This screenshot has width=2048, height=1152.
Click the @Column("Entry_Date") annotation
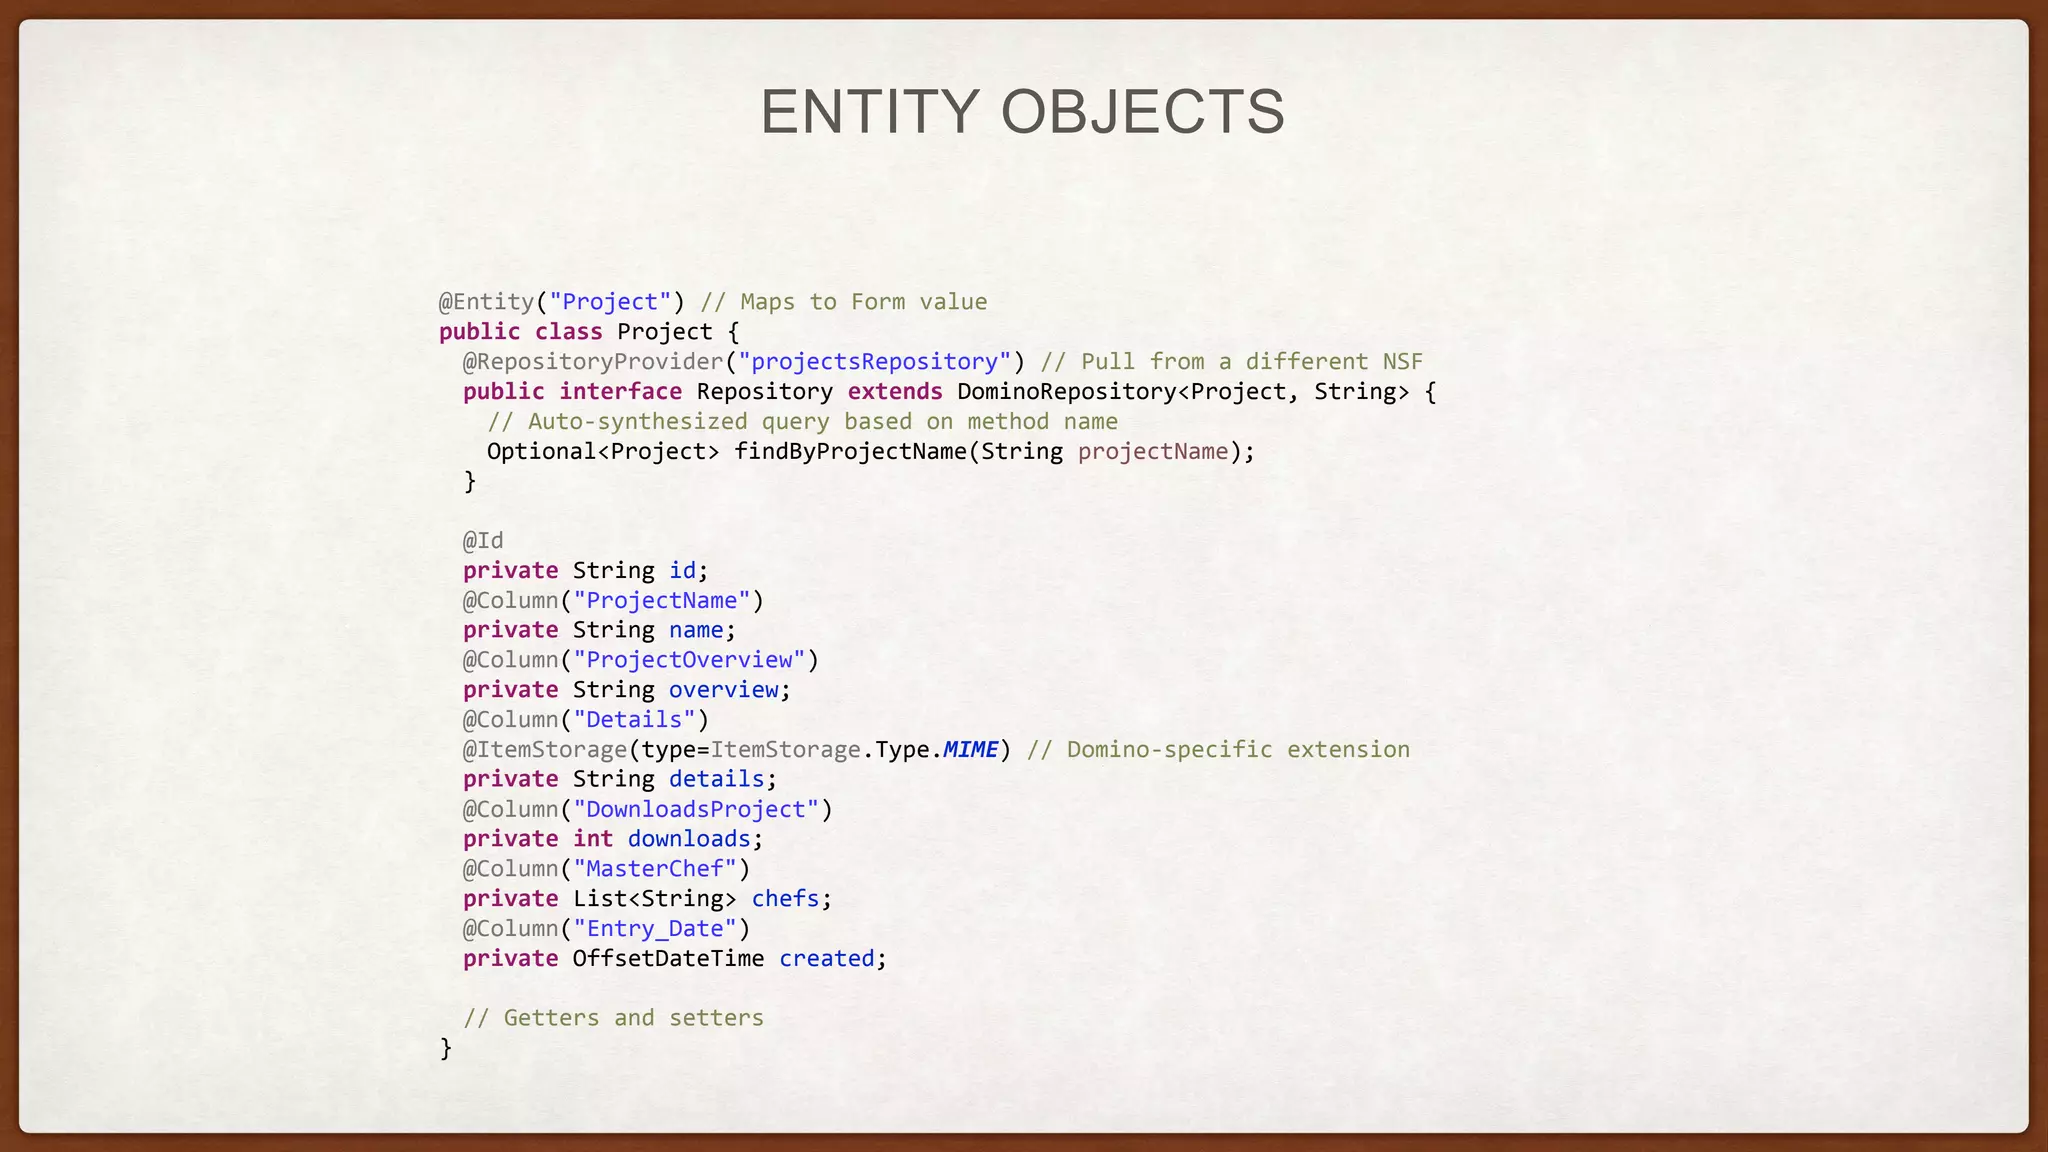607,929
